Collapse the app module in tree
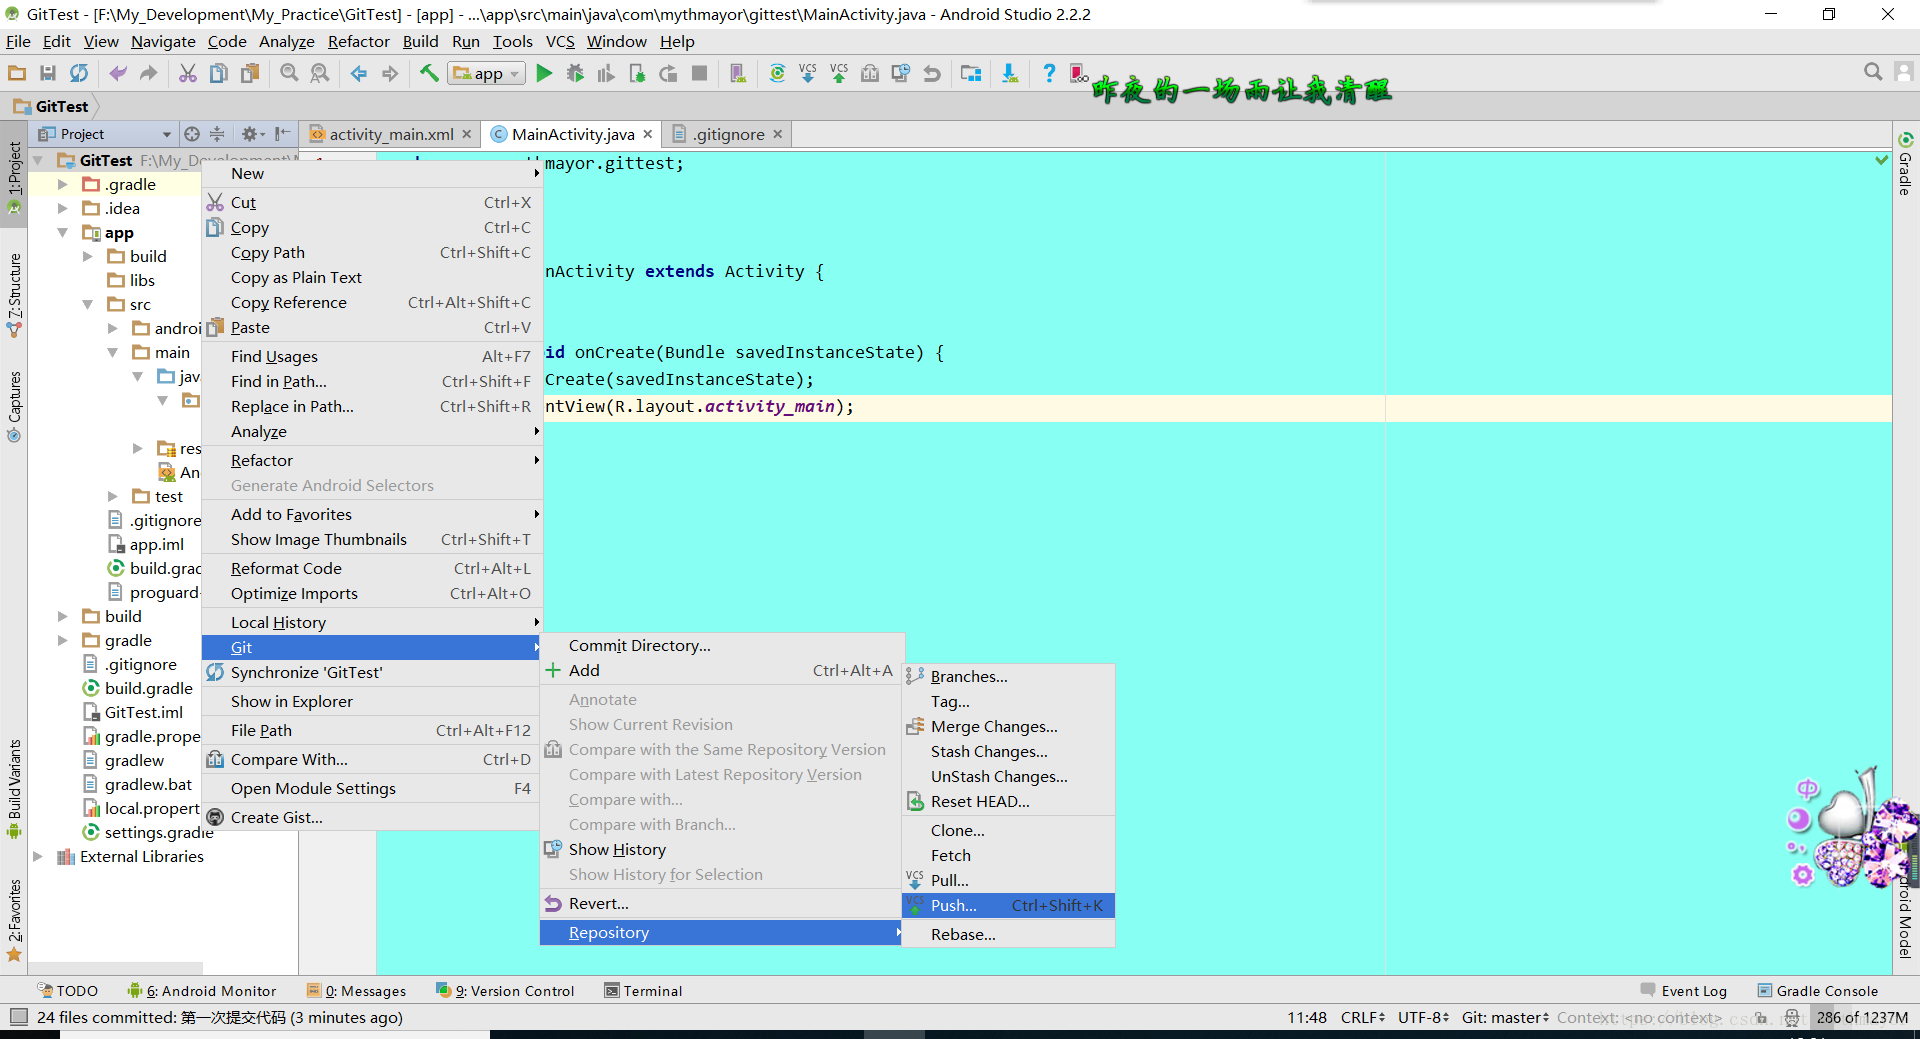Screen dimensions: 1920x1039 click(x=62, y=232)
